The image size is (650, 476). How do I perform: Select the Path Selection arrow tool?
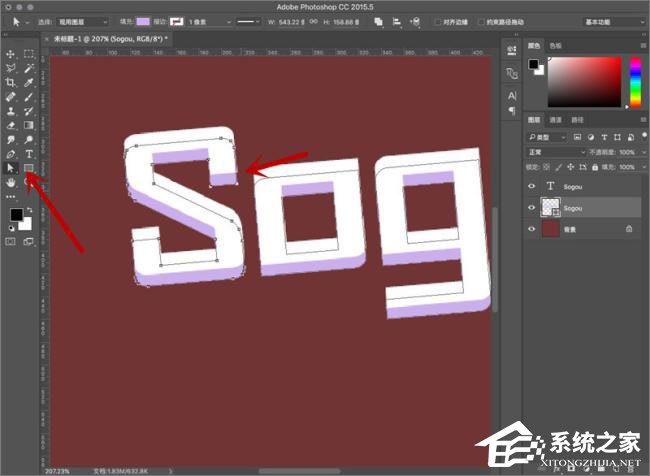11,169
